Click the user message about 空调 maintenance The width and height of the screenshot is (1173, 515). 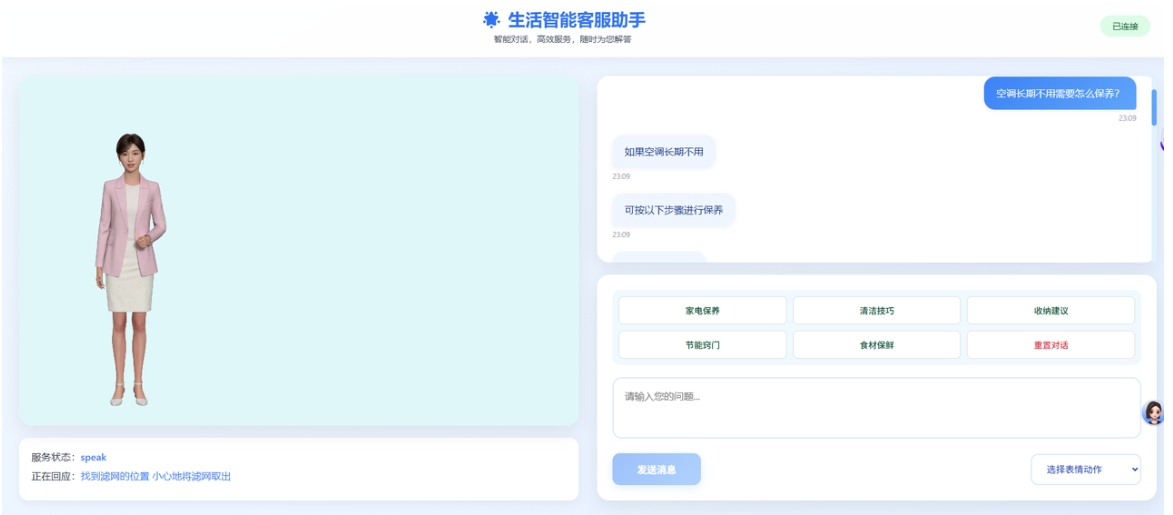[1058, 93]
